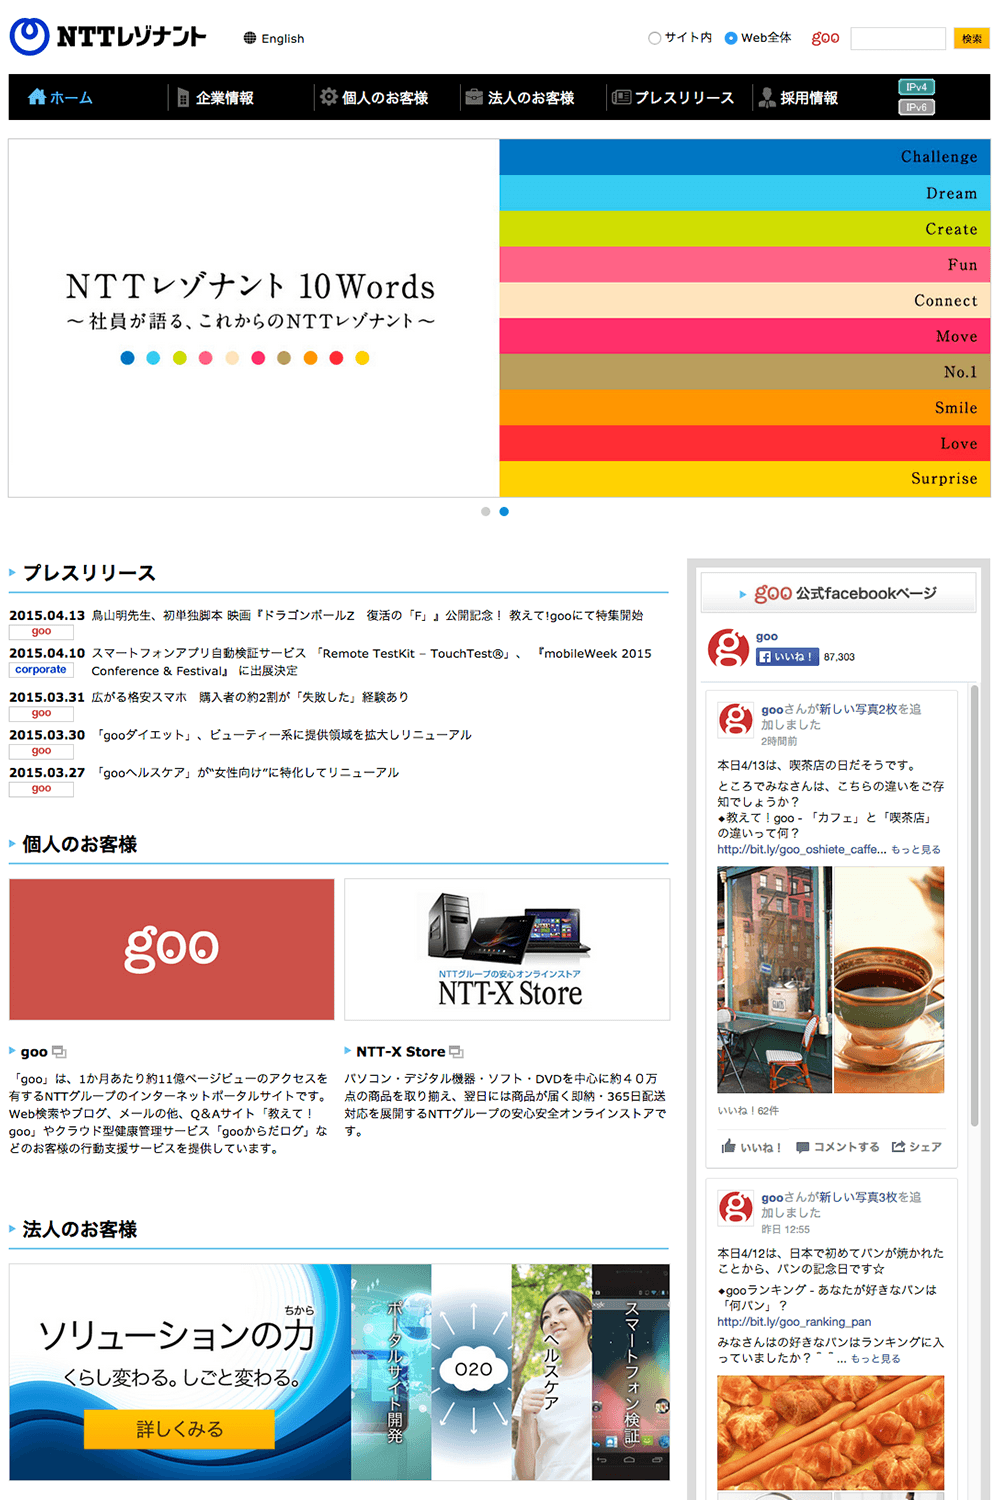Click the facebook feed scrollbar
The width and height of the screenshot is (999, 1500).
tap(975, 905)
